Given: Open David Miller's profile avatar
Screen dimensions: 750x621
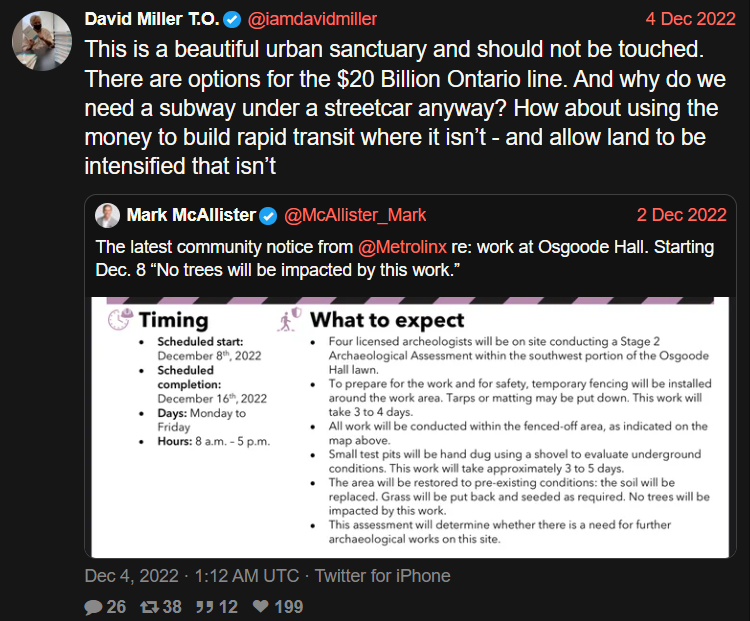Looking at the screenshot, I should point(41,42).
